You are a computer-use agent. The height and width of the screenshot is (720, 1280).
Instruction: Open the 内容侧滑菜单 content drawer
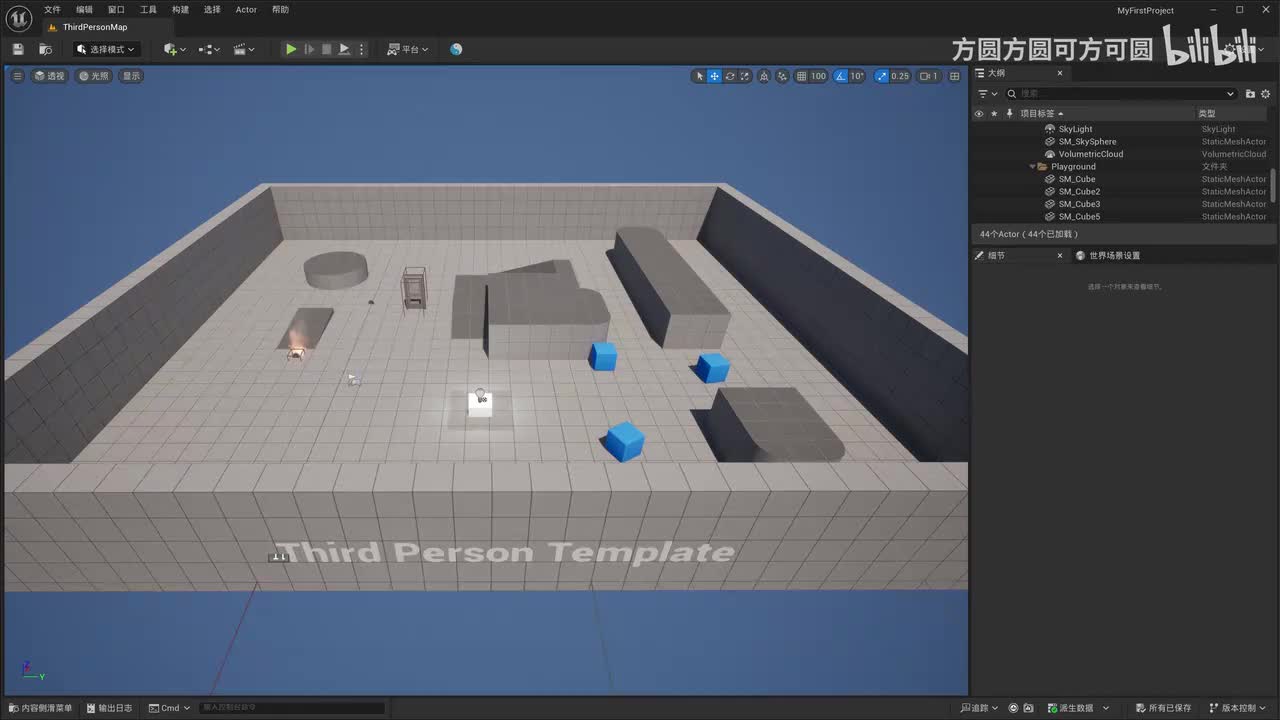pyautogui.click(x=40, y=708)
